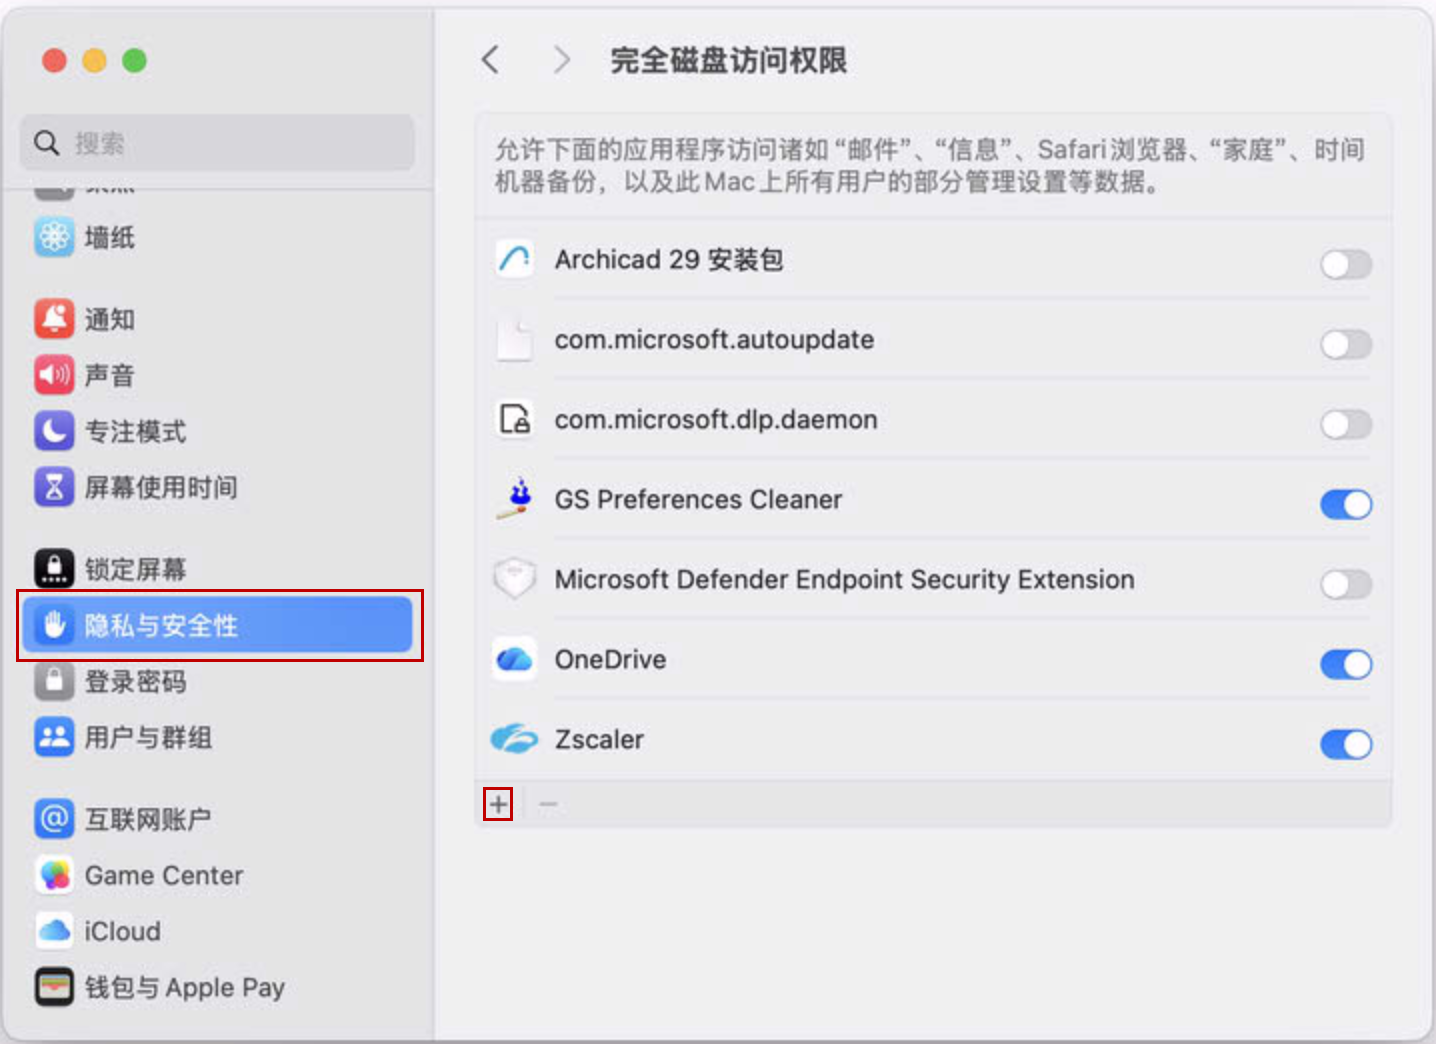Toggle the com.microsoft.dlp.daemon switch

point(1346,424)
